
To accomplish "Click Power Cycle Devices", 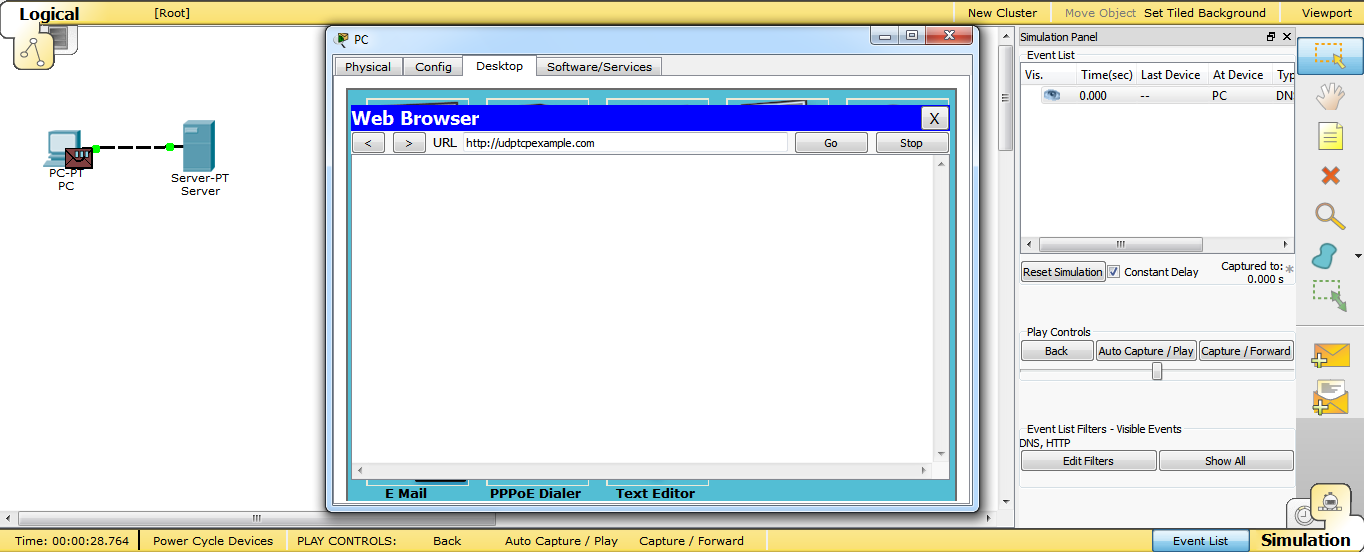I will point(213,541).
